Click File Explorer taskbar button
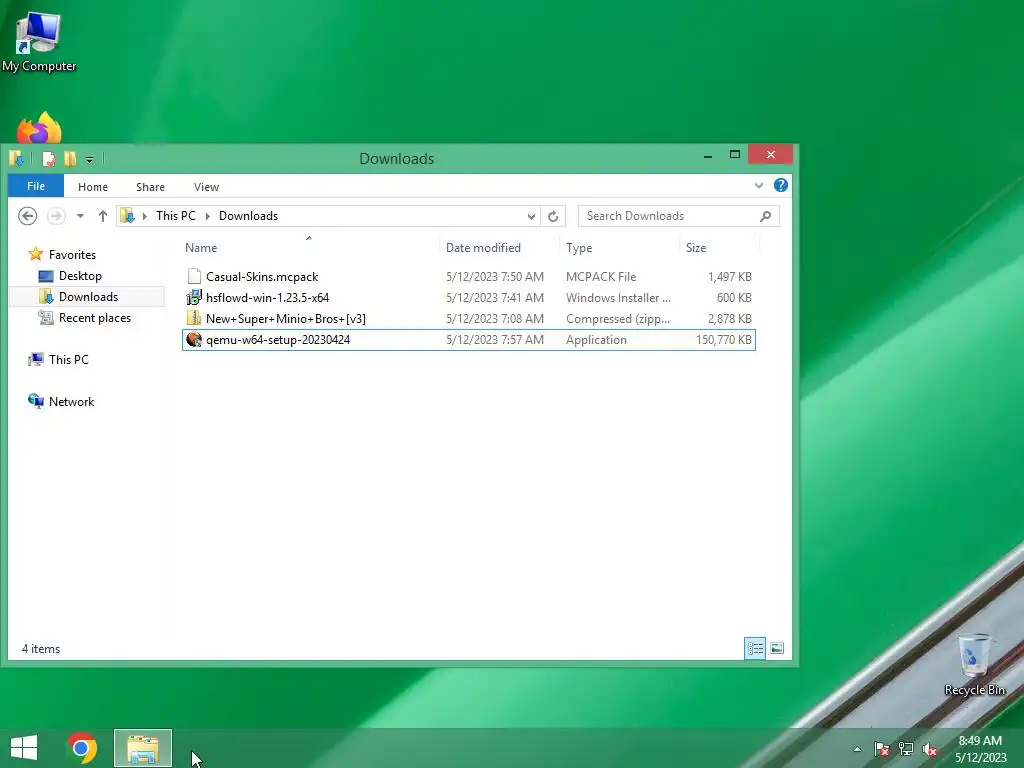Viewport: 1024px width, 768px height. click(143, 748)
